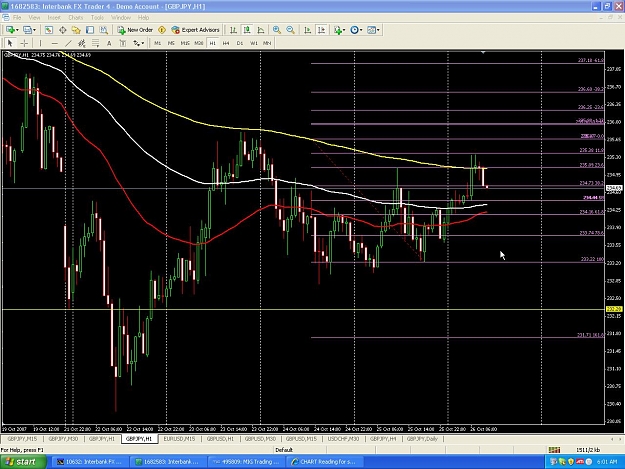
Task: Select the Crosshair tool
Action: pyautogui.click(x=24, y=43)
